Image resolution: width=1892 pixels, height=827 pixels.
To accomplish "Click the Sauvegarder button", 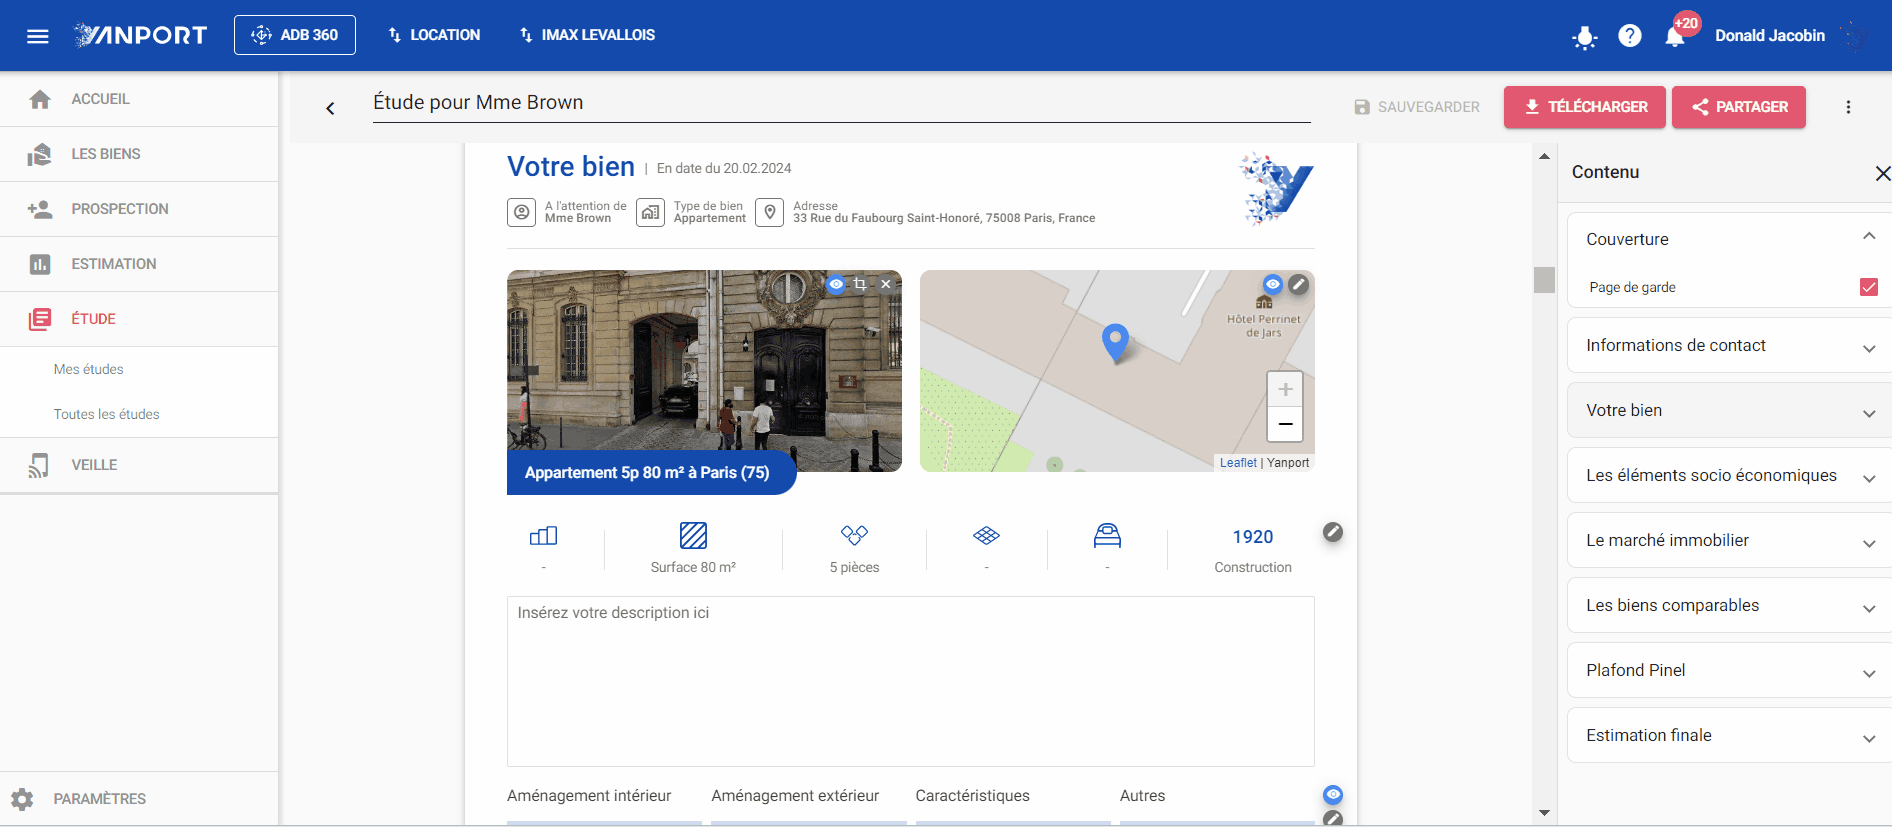I will 1417,107.
